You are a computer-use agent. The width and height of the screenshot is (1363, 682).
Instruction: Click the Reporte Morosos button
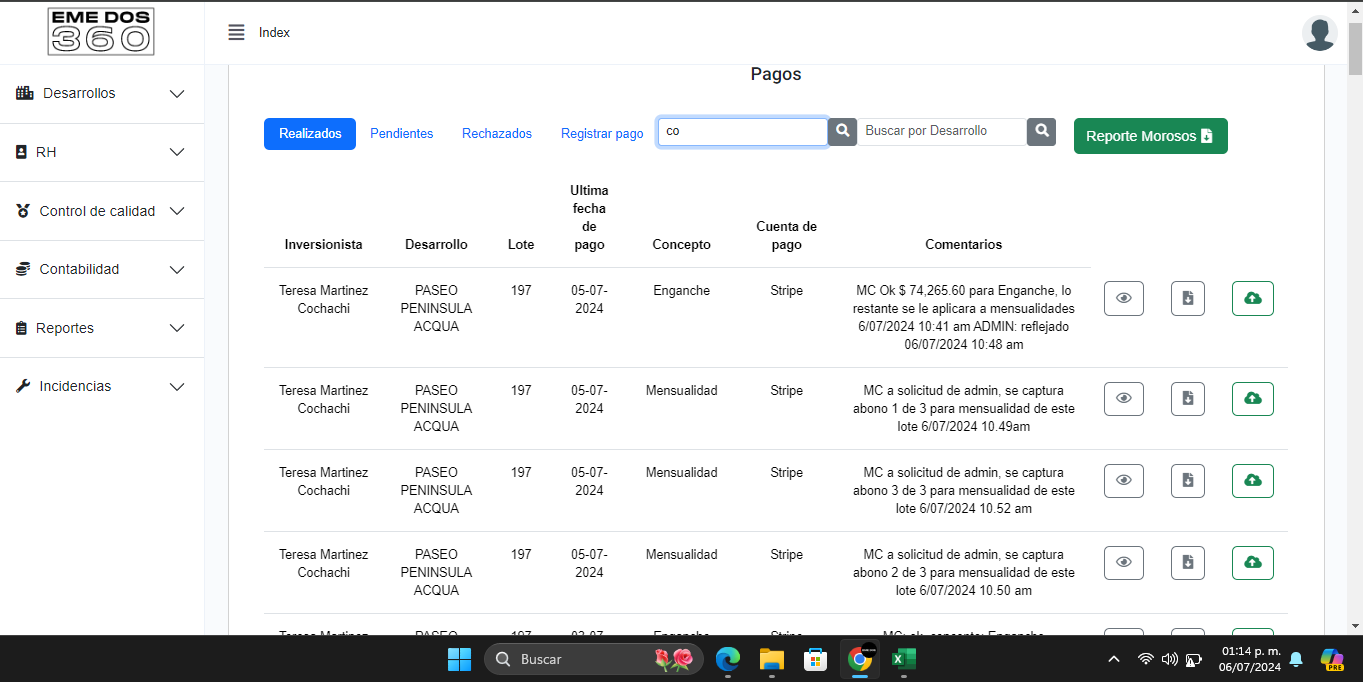pos(1150,136)
